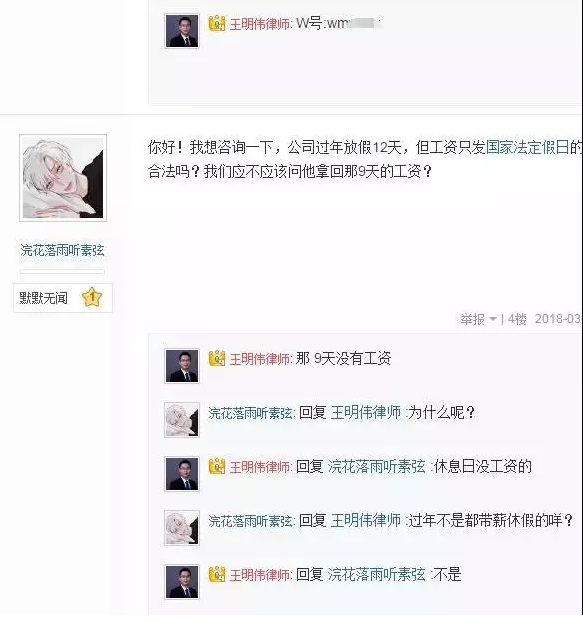Click the small avatar beside 为什么呢 reply
This screenshot has width=583, height=623.
click(182, 420)
